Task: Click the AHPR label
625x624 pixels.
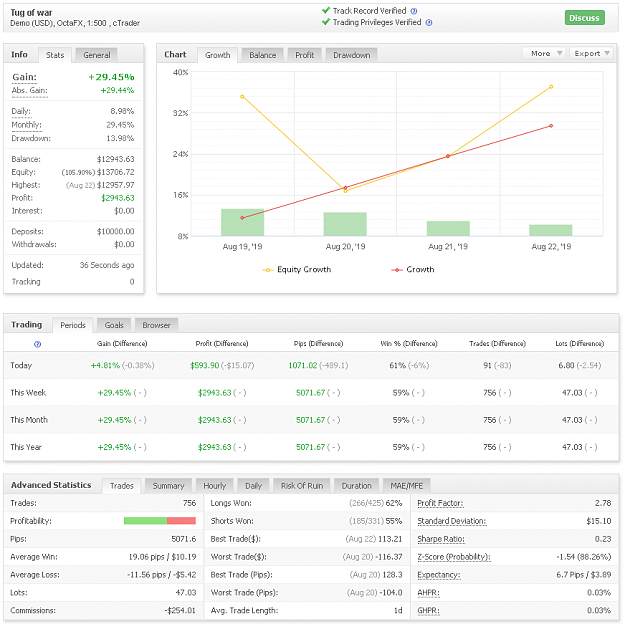Action: (428, 593)
